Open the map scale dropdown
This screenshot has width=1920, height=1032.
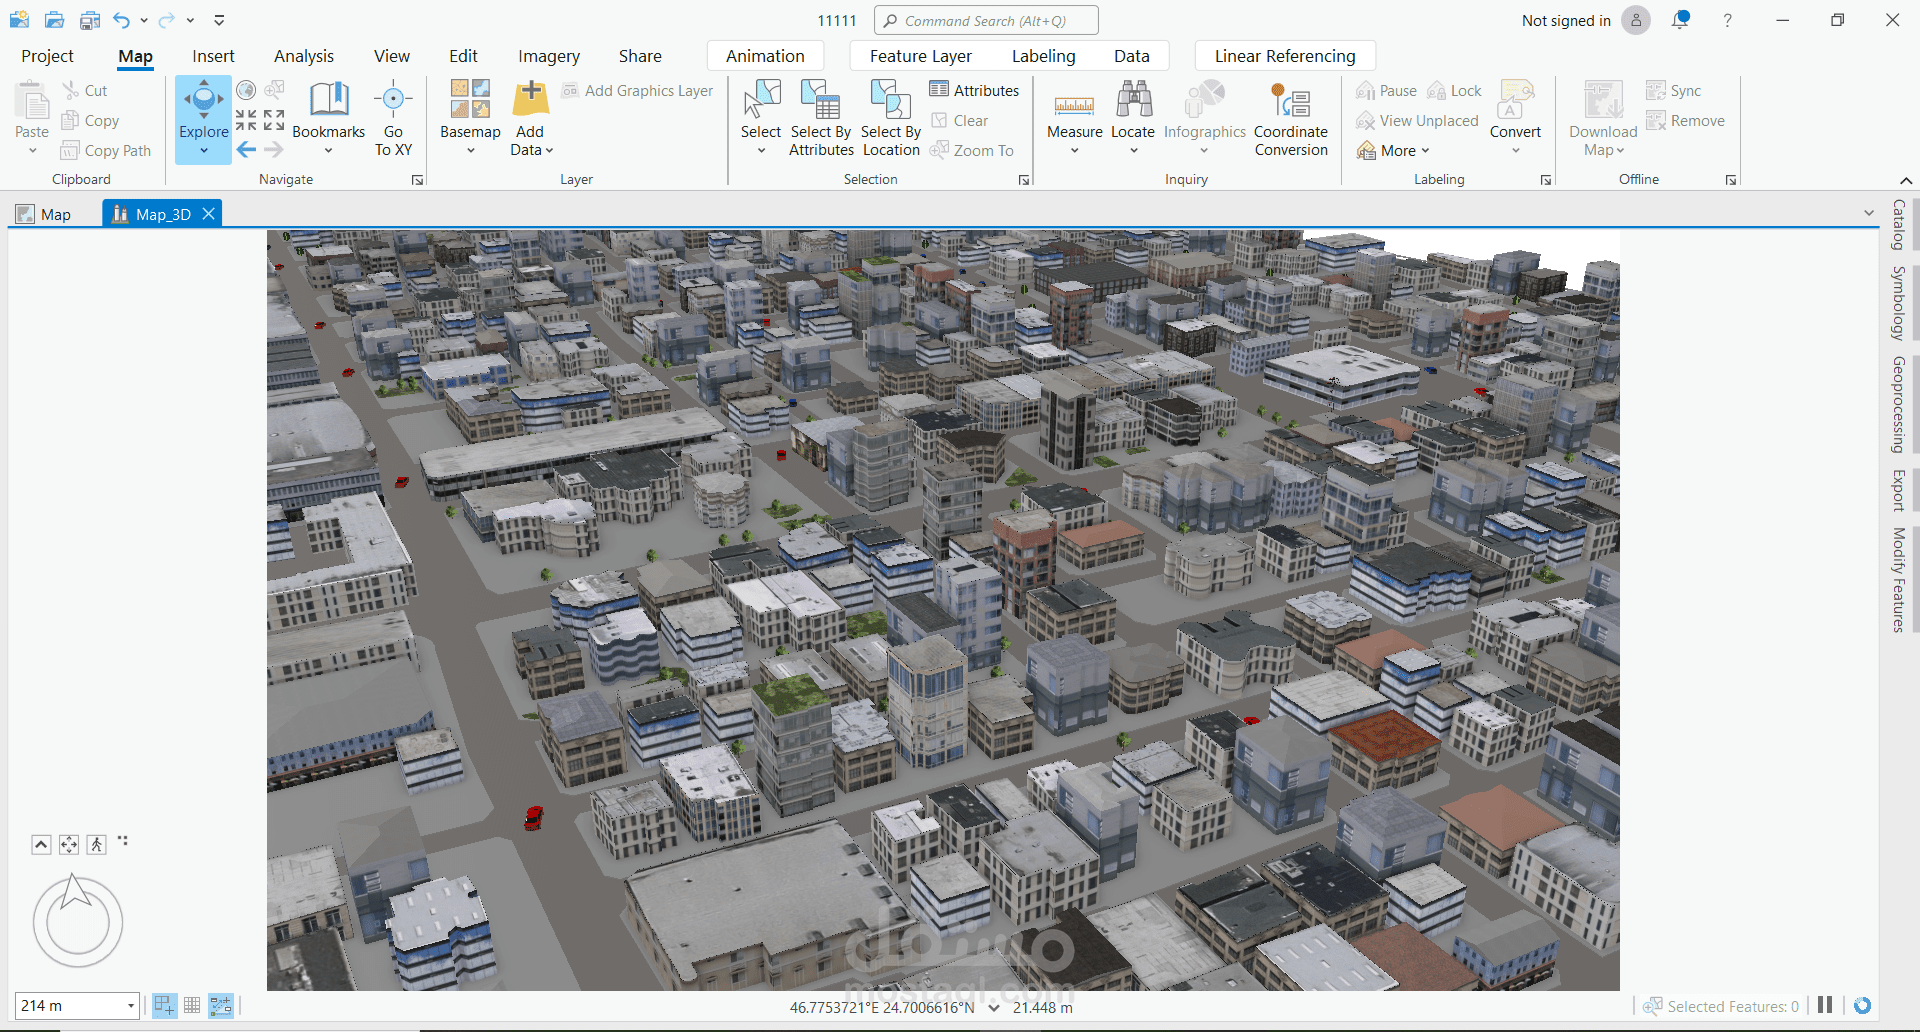pos(130,1006)
